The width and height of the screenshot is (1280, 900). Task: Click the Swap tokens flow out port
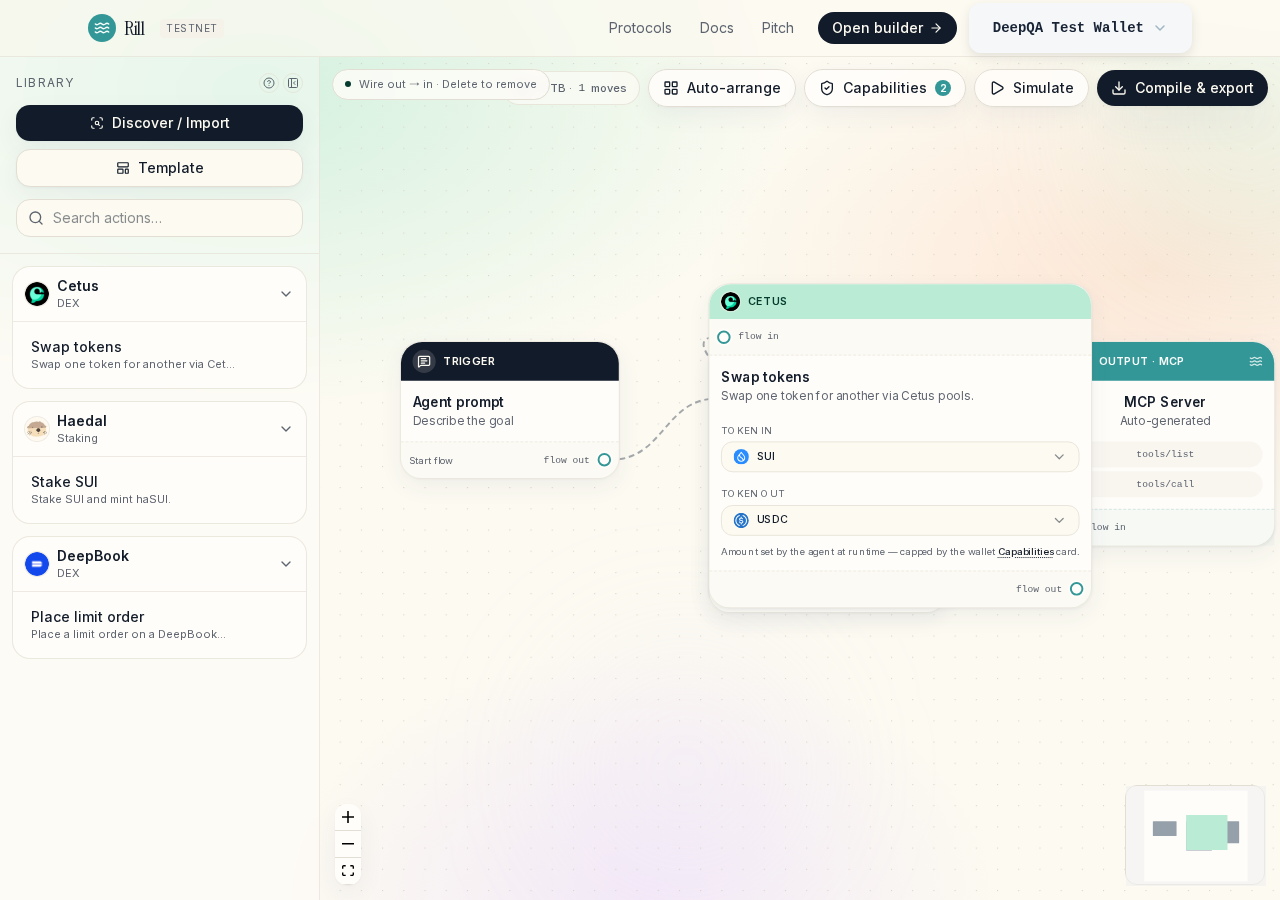tap(1076, 589)
